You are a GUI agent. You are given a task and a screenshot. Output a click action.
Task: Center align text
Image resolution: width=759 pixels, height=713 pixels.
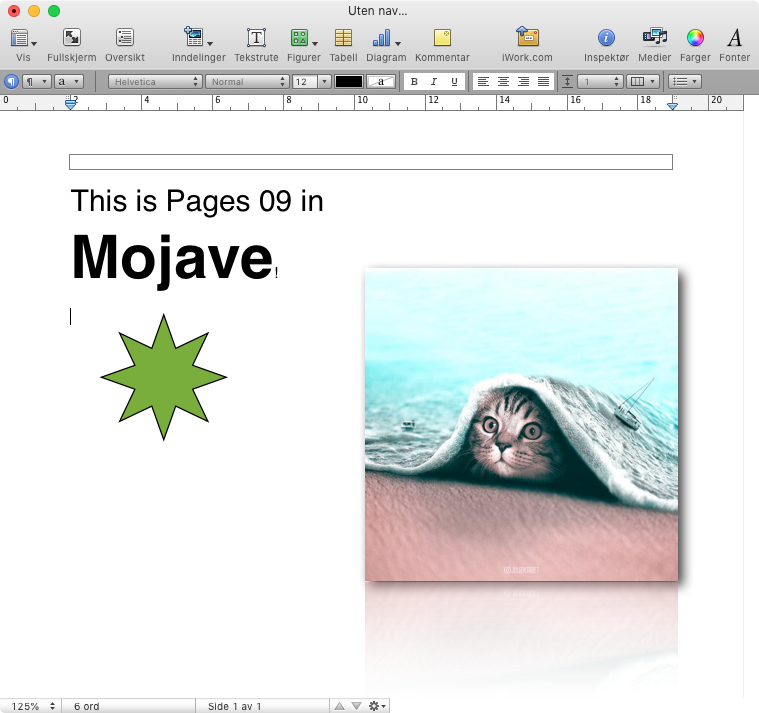pyautogui.click(x=503, y=82)
